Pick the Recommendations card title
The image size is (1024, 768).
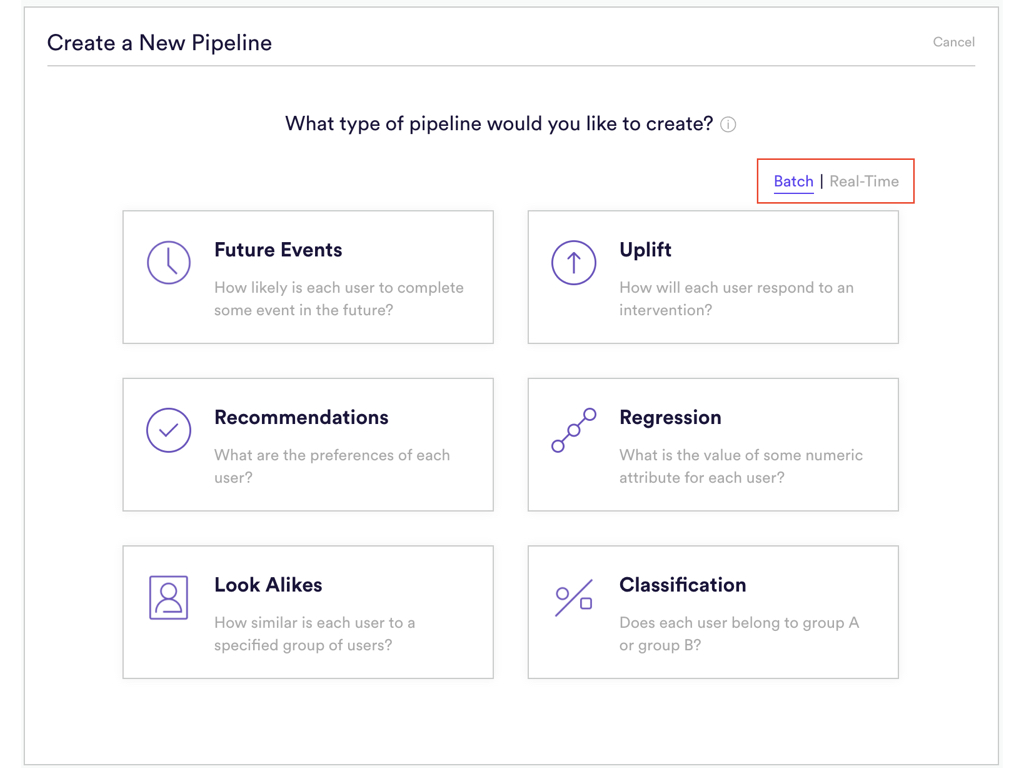tap(301, 417)
